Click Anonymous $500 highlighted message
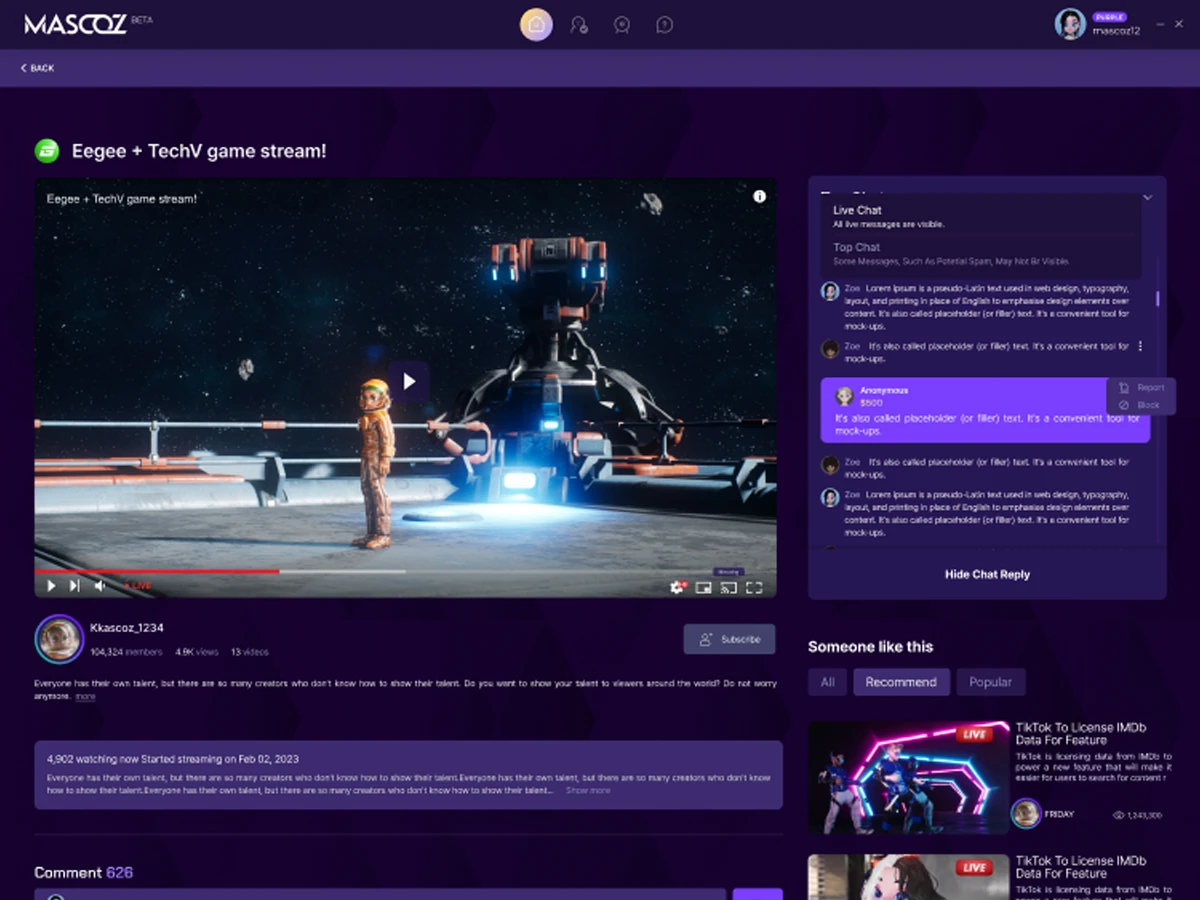The image size is (1200, 900). coord(985,410)
